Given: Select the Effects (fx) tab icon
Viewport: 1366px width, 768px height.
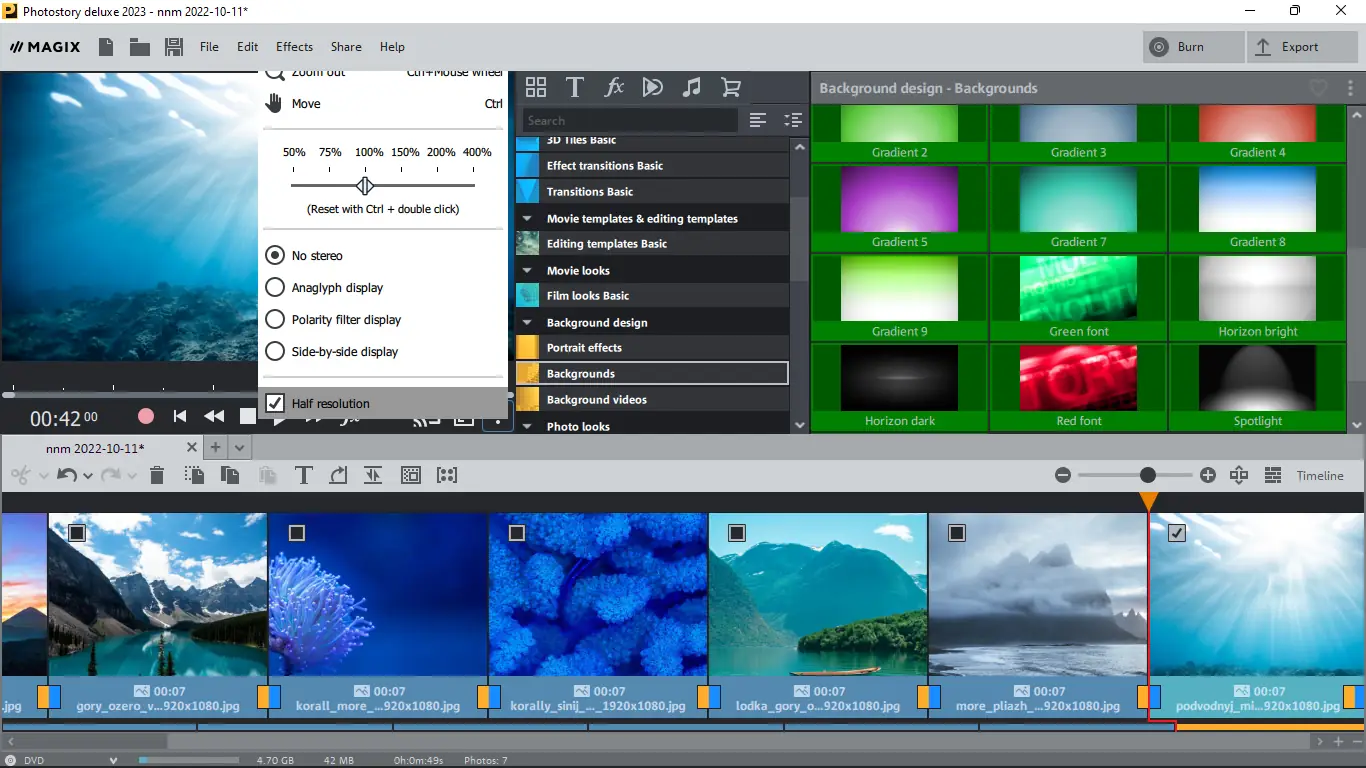Looking at the screenshot, I should pyautogui.click(x=614, y=87).
